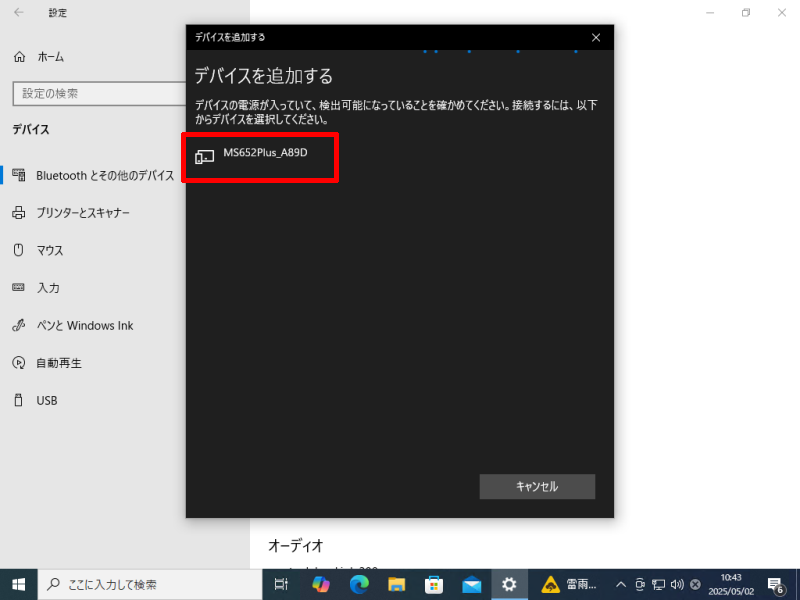800x600 pixels.
Task: Click the keyboard icon beside 入力
Action: [x=18, y=287]
